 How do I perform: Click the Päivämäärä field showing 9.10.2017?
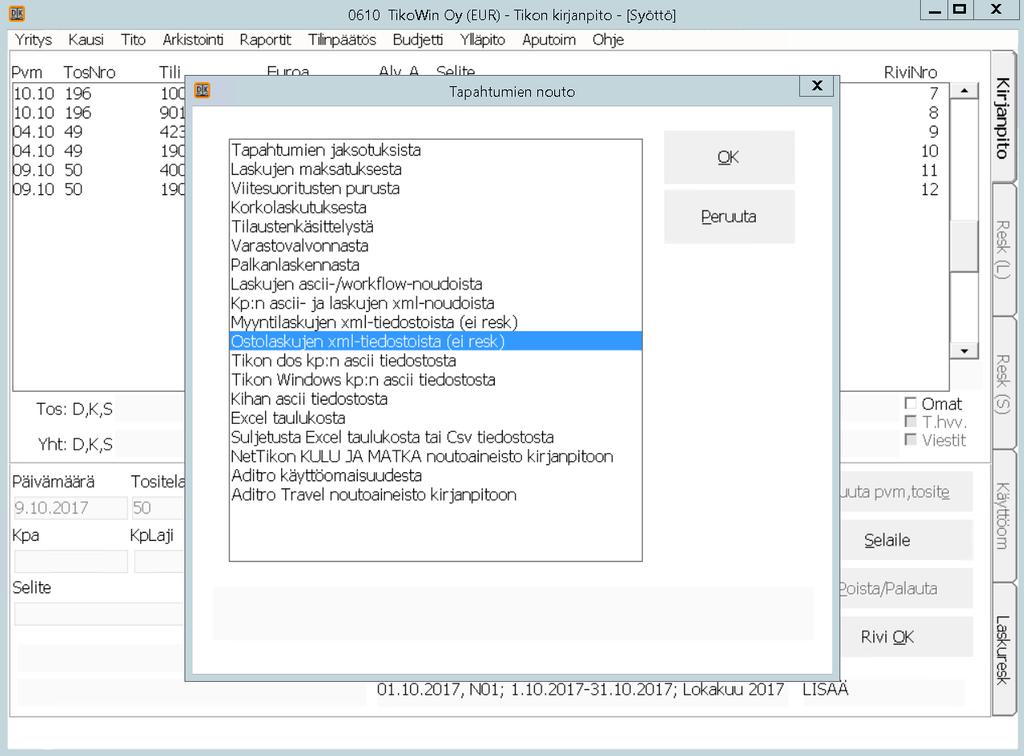point(71,508)
